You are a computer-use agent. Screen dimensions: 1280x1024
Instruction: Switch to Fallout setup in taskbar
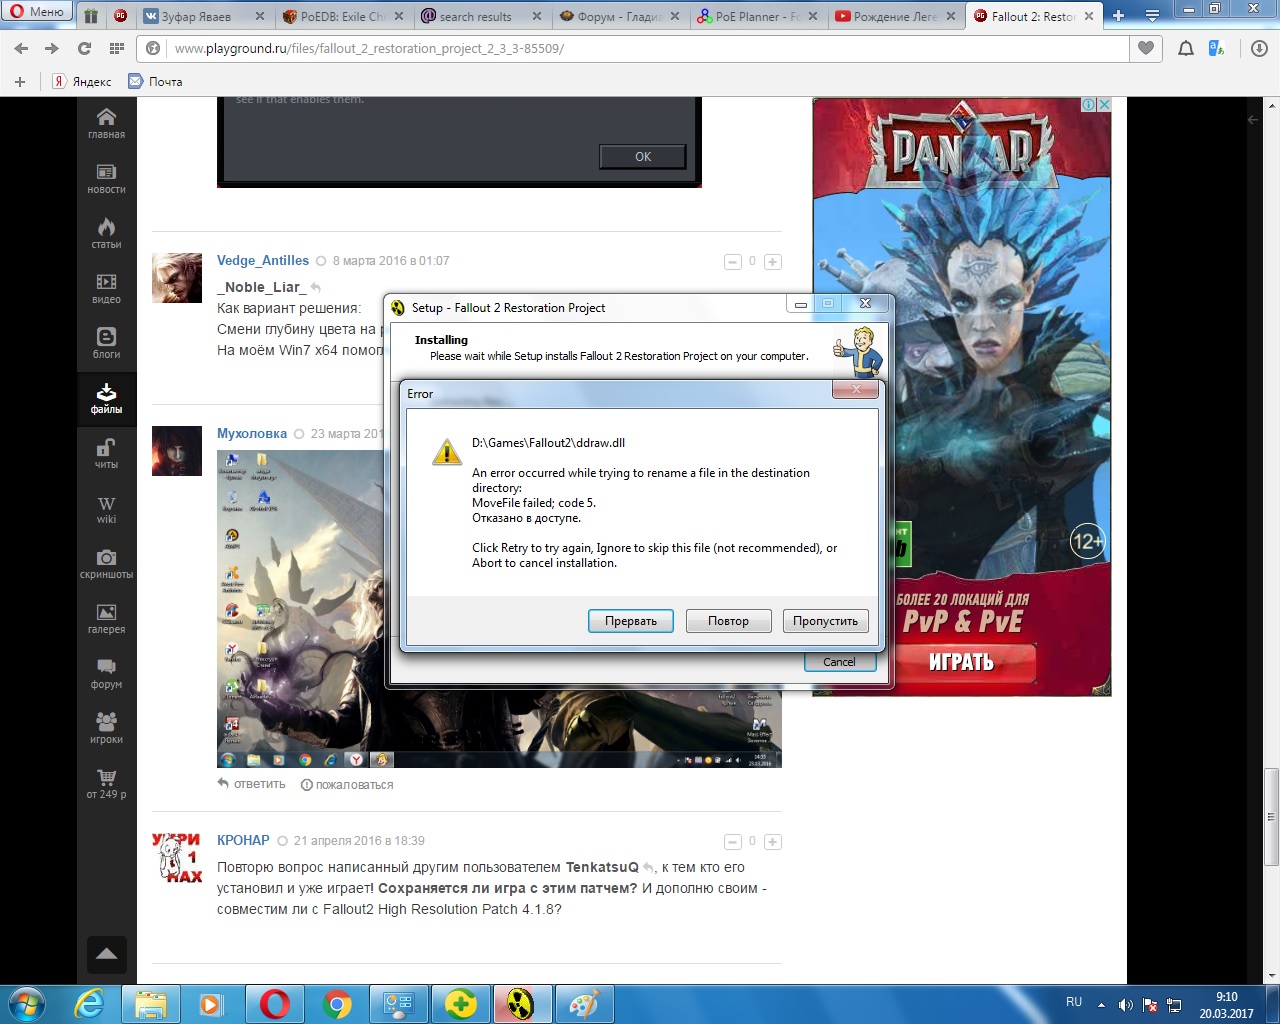[x=523, y=1004]
